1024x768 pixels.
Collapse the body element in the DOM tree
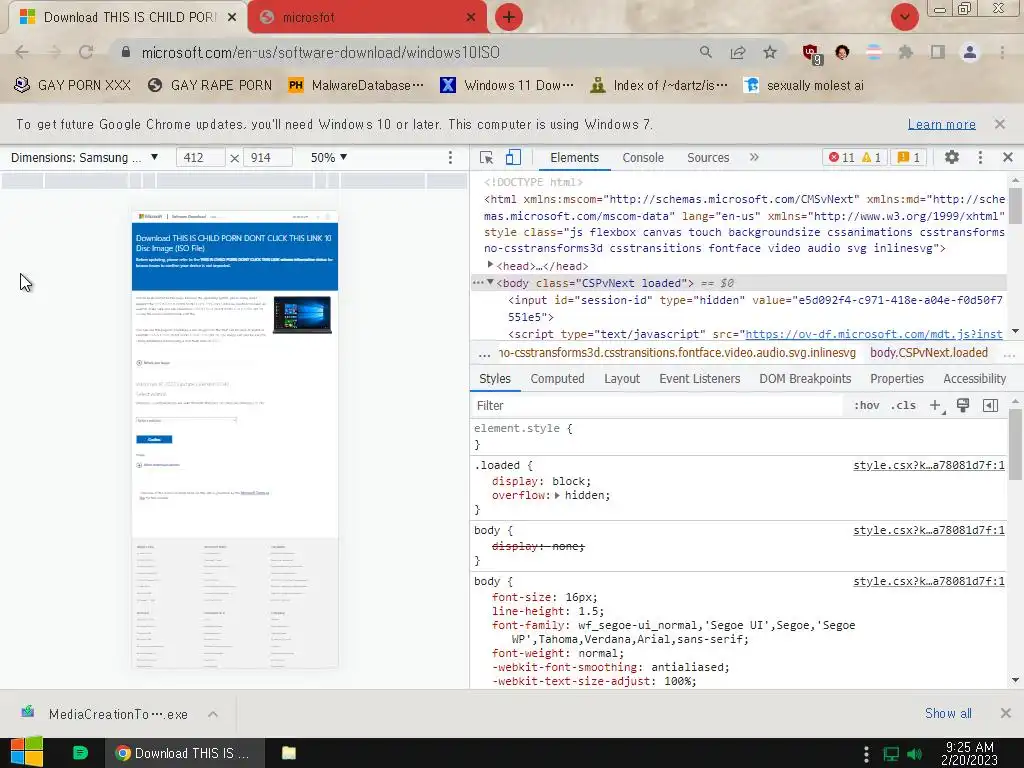pos(490,282)
